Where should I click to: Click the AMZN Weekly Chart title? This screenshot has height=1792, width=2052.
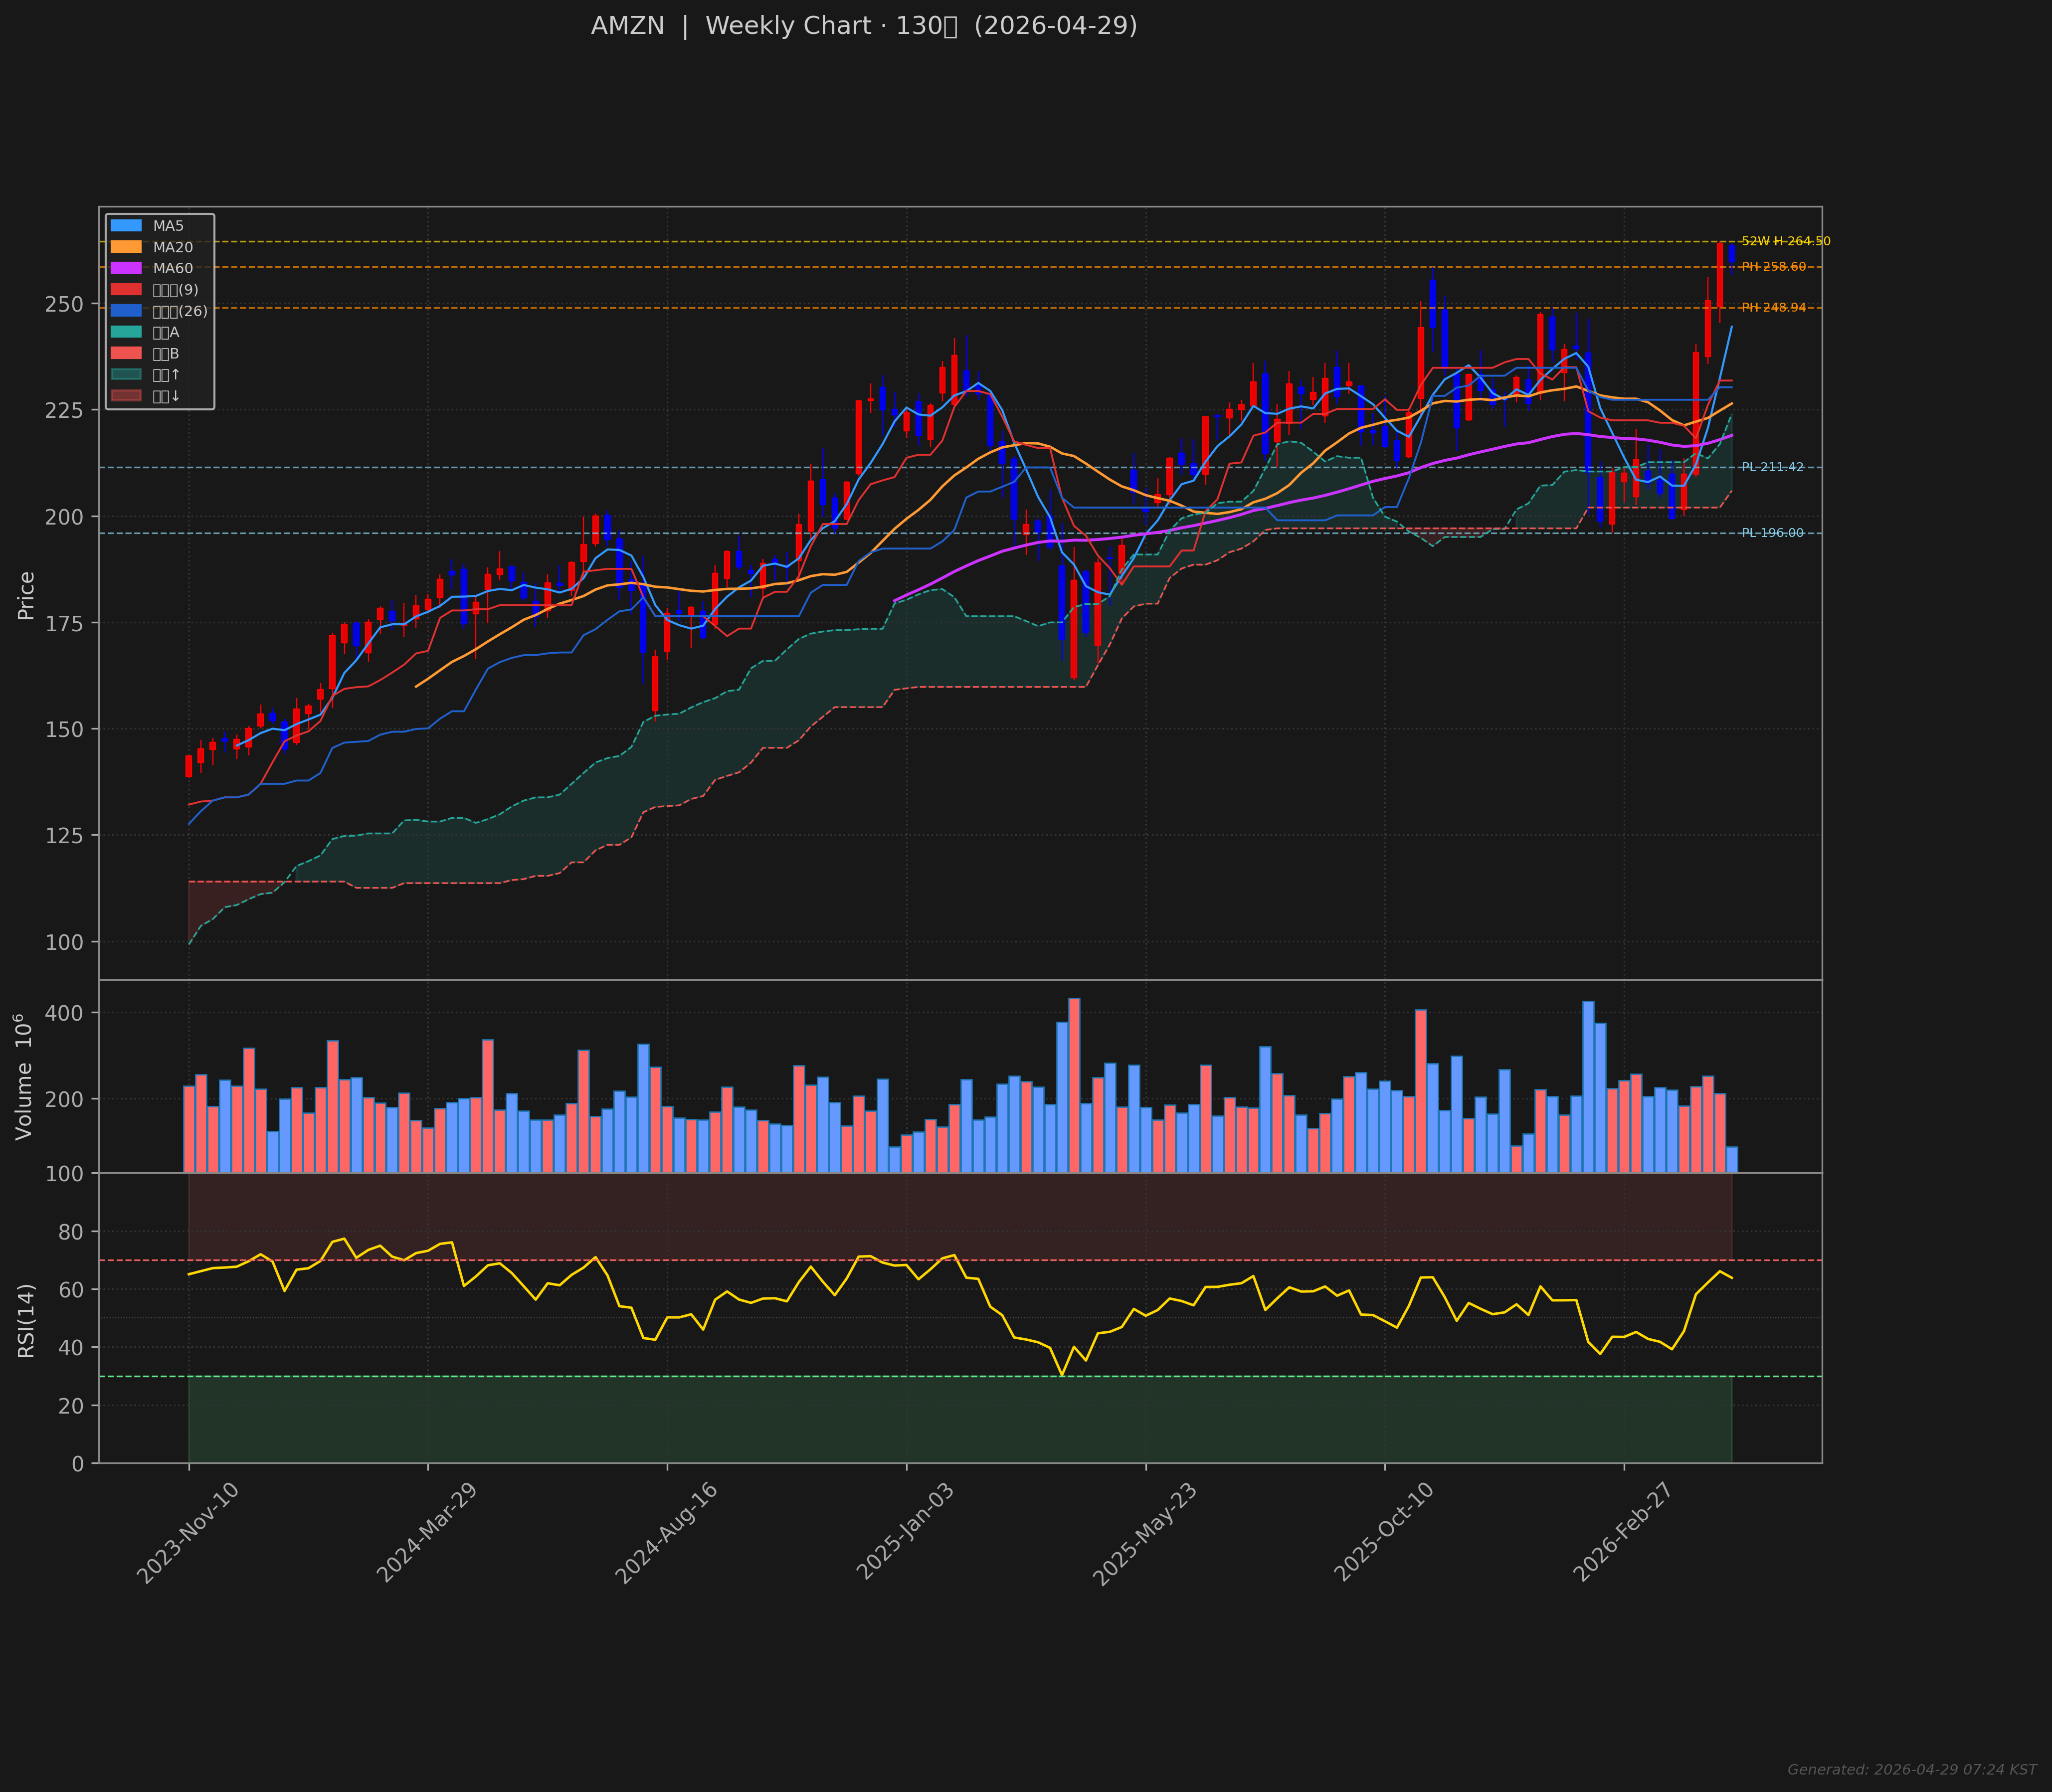864,26
